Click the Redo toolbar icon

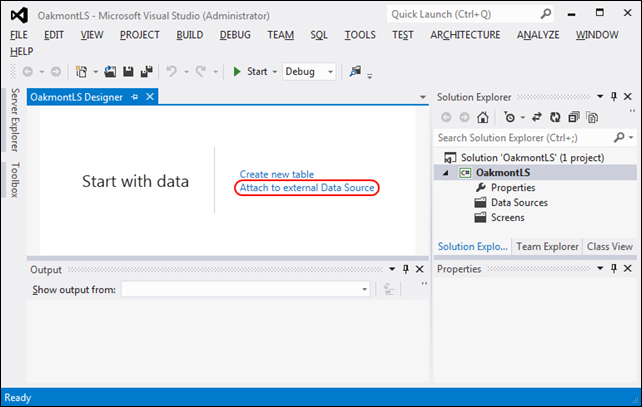pos(201,72)
